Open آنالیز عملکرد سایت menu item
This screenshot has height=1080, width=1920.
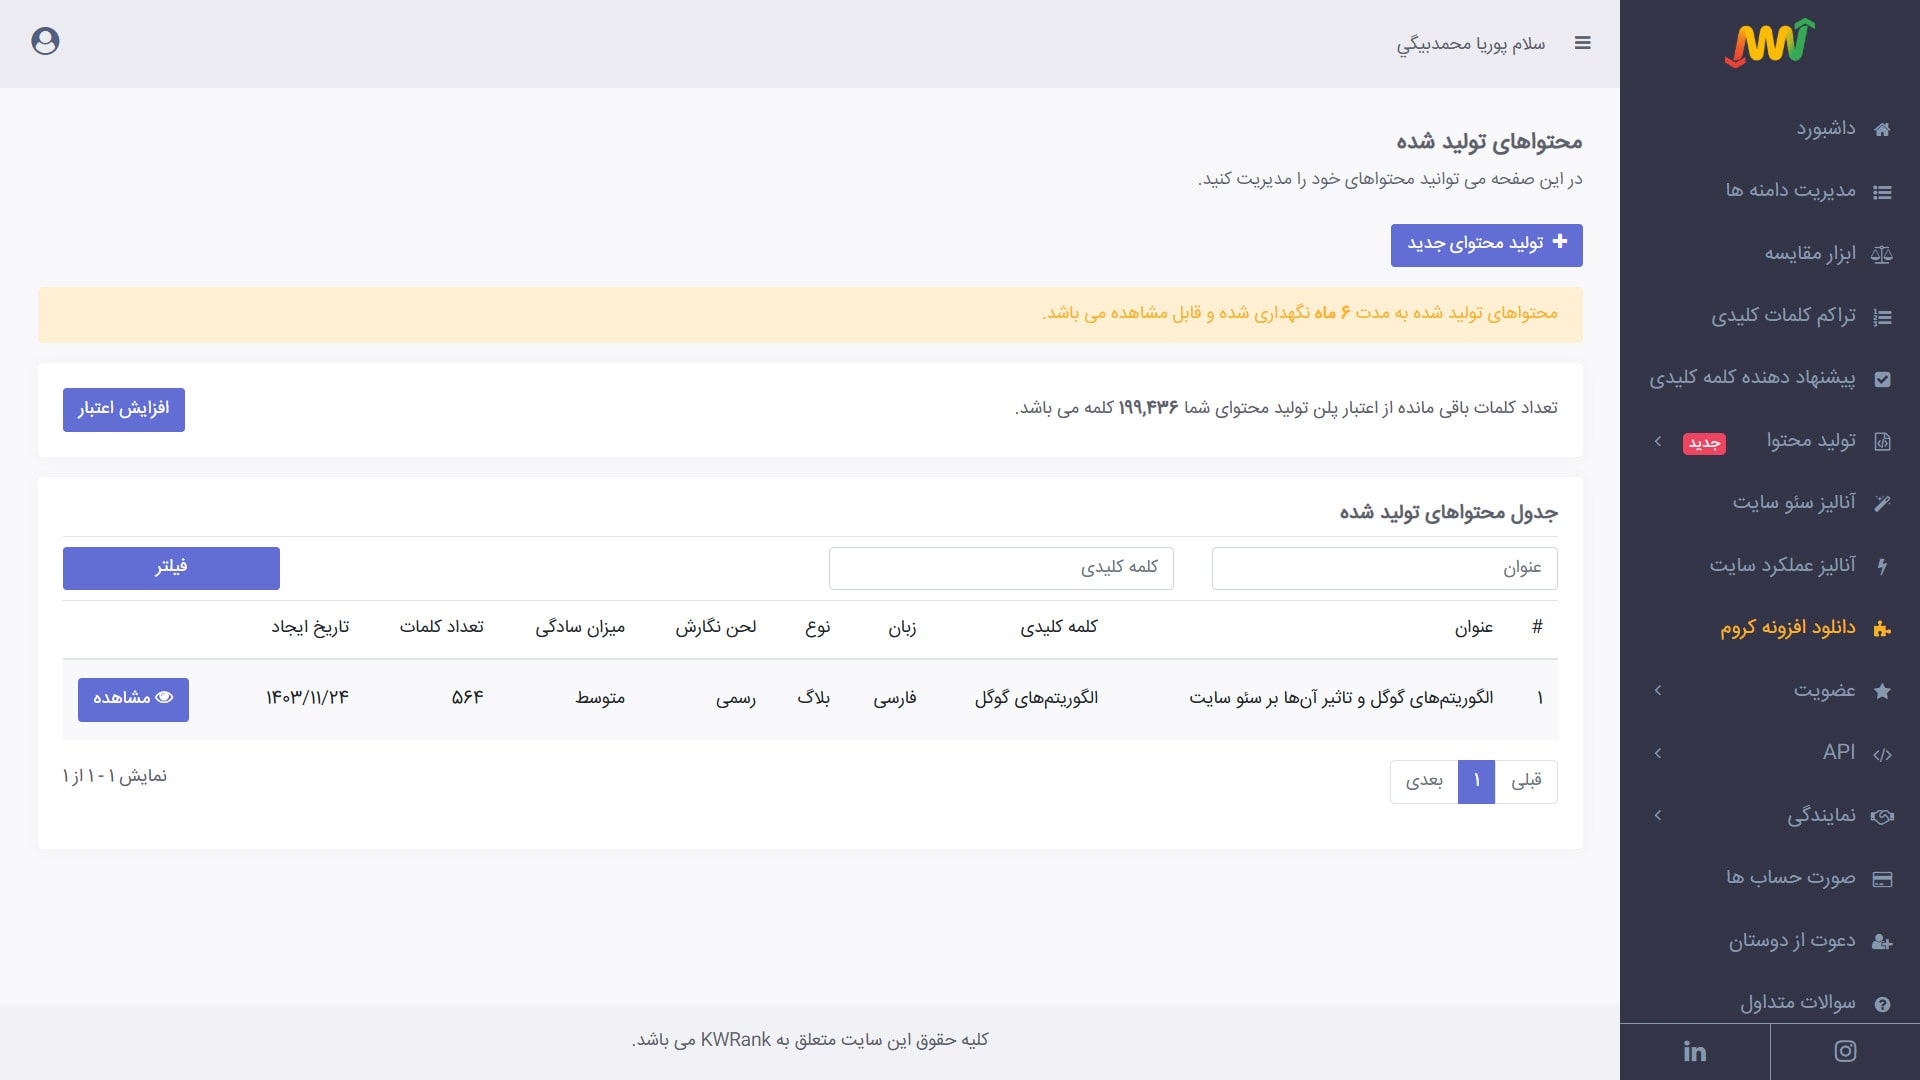[x=1782, y=565]
